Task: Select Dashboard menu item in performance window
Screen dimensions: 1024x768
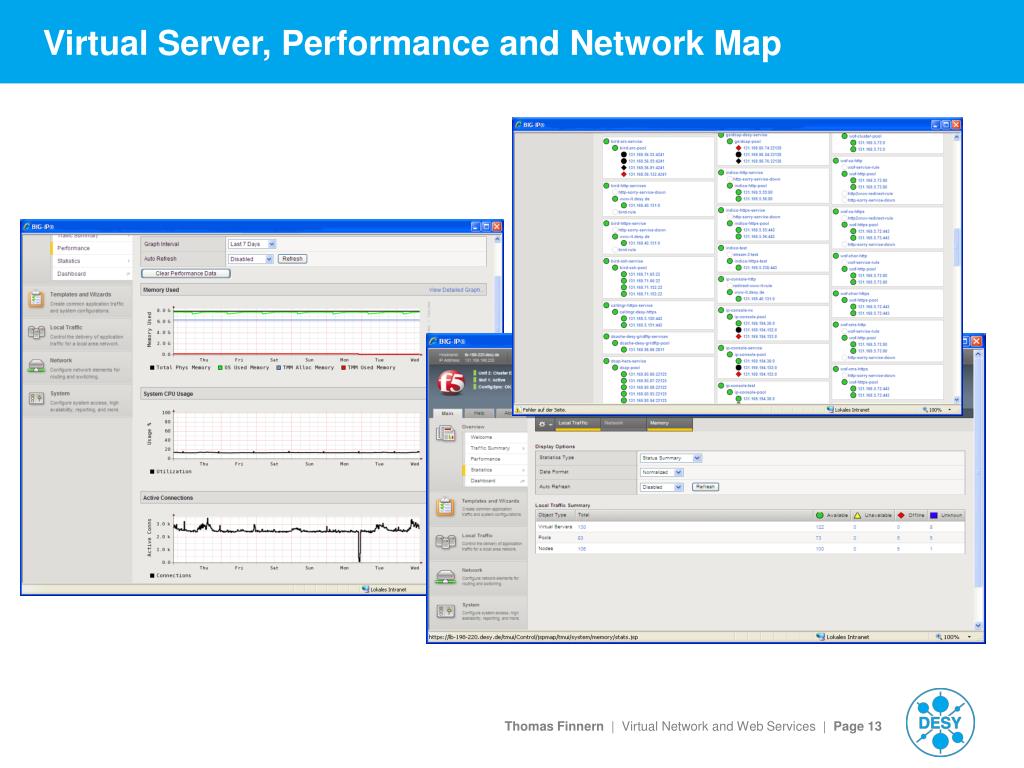Action: coord(71,274)
